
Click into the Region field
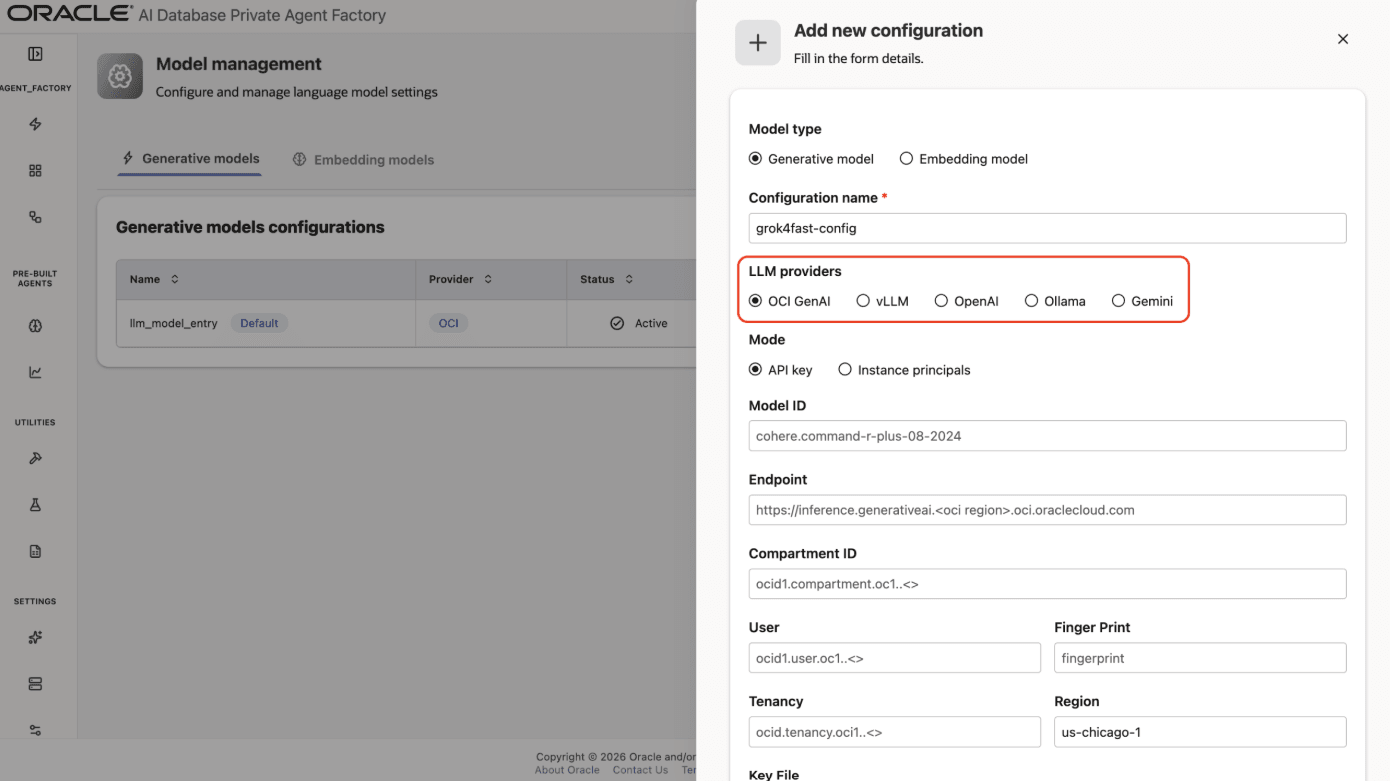coord(1200,732)
